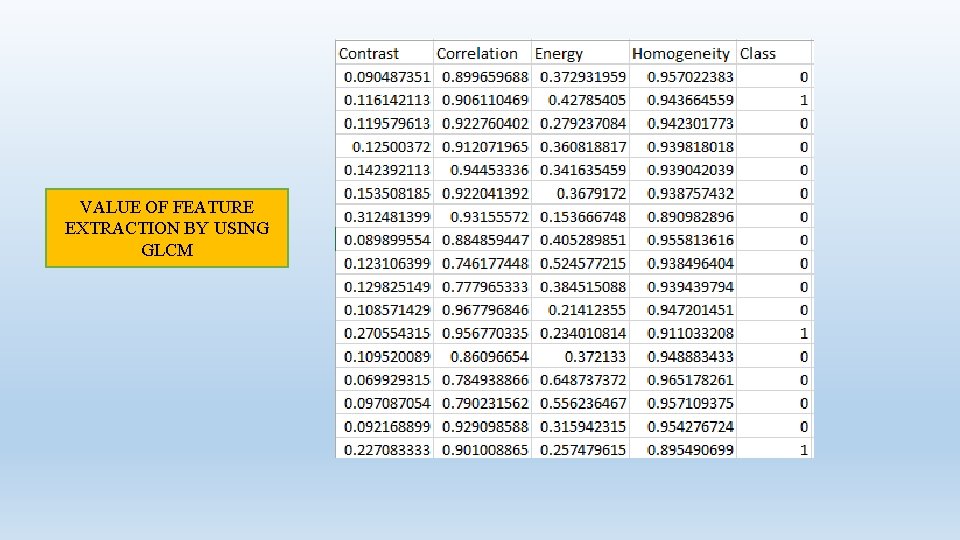Click contrast cell 0.270554315
960x540 pixels.
pos(384,333)
